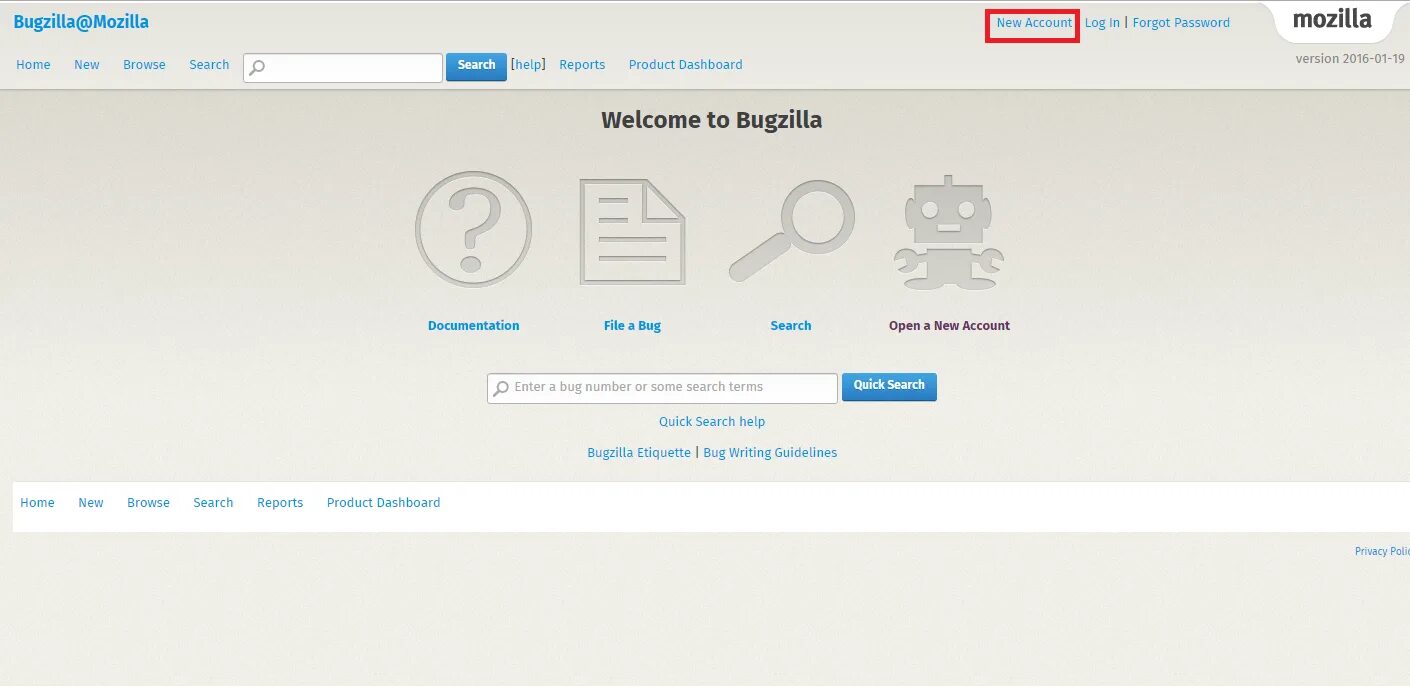Select Search in footer navigation
This screenshot has width=1410, height=687.
tap(213, 503)
